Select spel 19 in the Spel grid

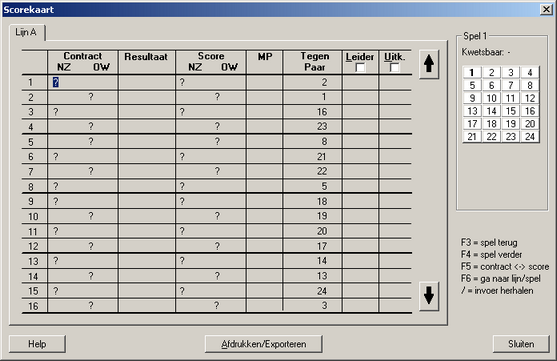511,124
